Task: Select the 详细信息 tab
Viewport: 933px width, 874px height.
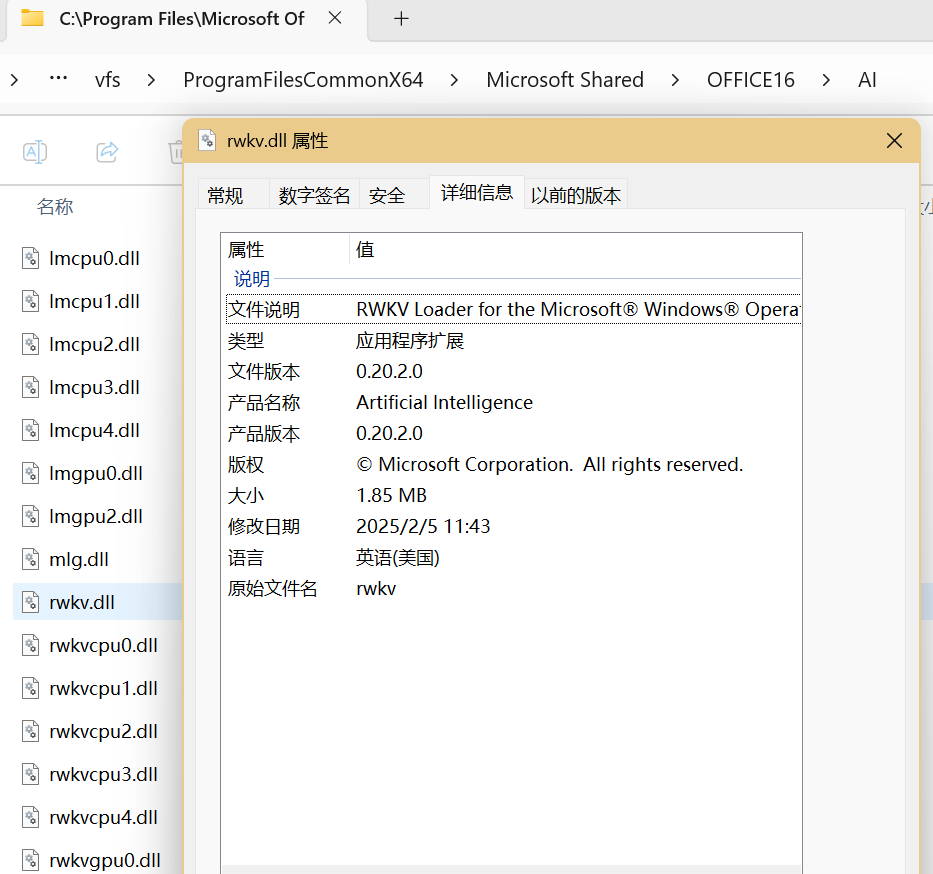Action: pos(477,192)
